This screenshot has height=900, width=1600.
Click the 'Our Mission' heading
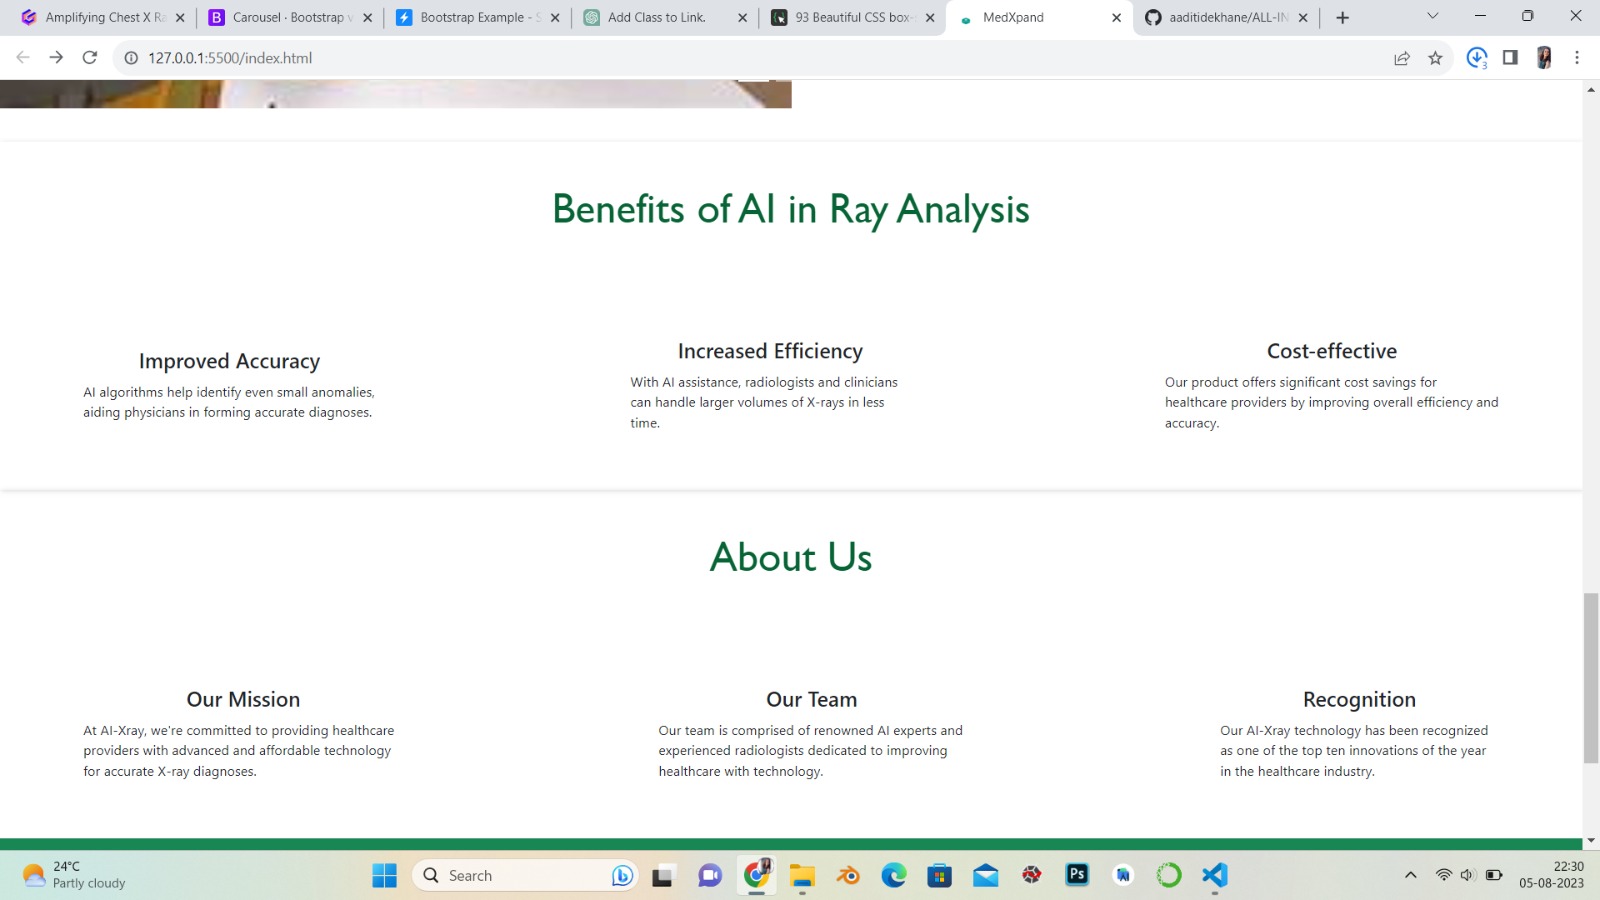[243, 699]
